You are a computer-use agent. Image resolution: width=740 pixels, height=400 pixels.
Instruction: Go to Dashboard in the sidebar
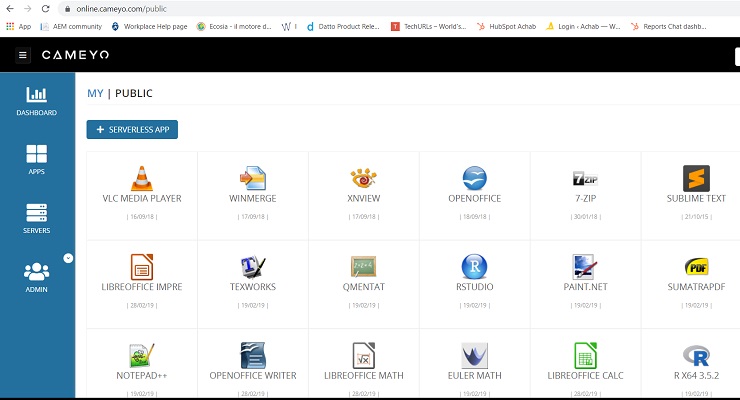[36, 102]
